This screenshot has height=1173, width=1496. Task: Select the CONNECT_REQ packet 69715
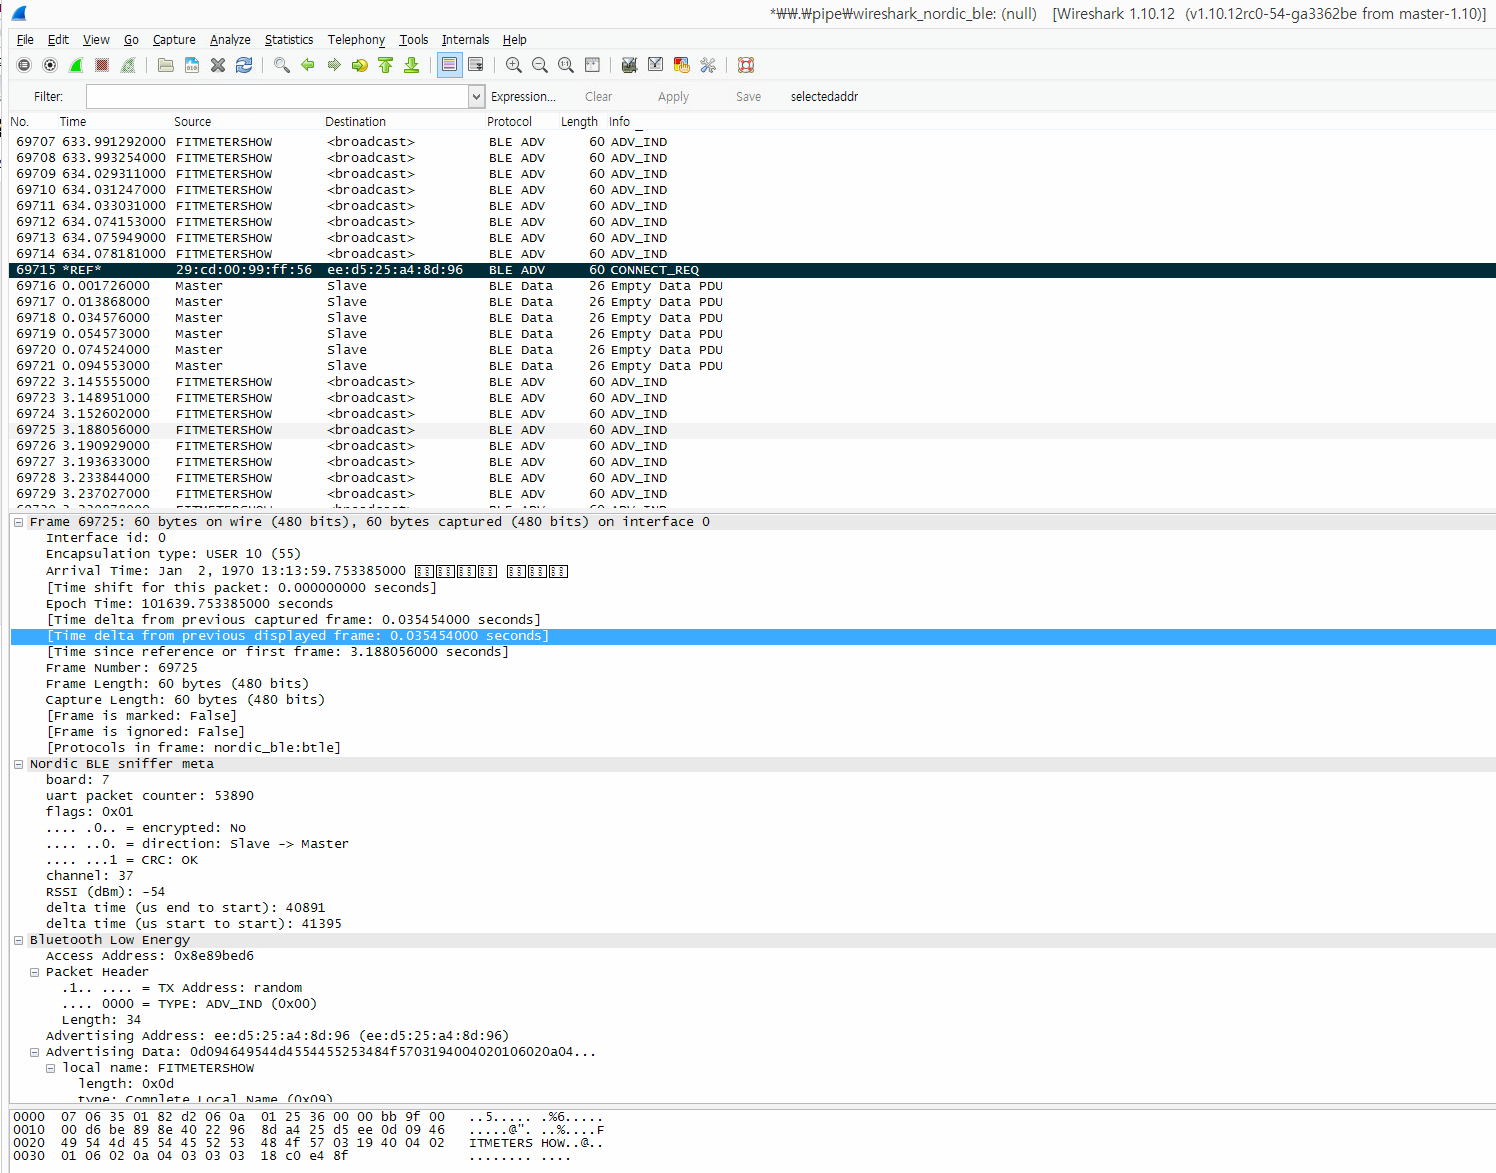point(752,270)
